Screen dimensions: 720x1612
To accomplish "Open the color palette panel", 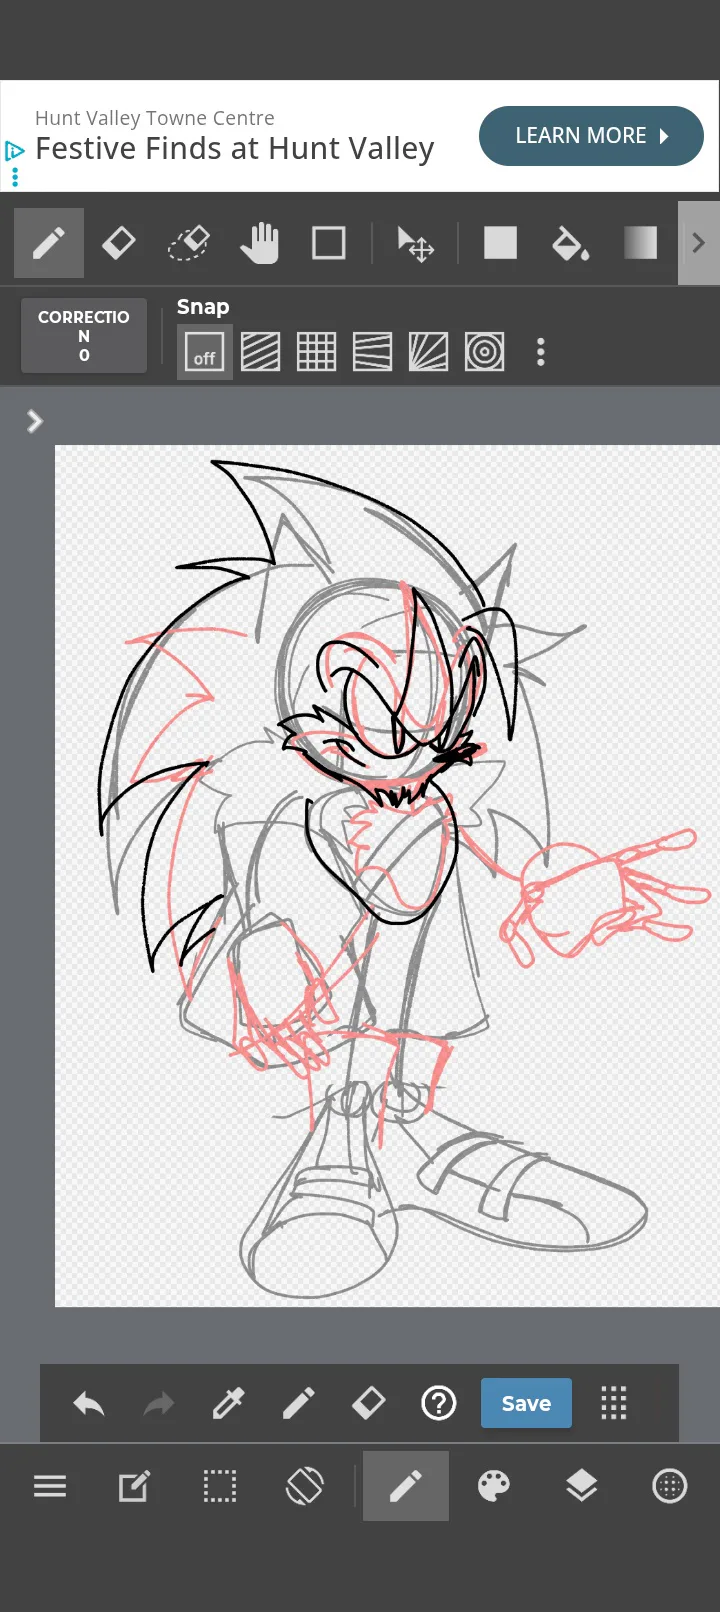I will pyautogui.click(x=494, y=1486).
